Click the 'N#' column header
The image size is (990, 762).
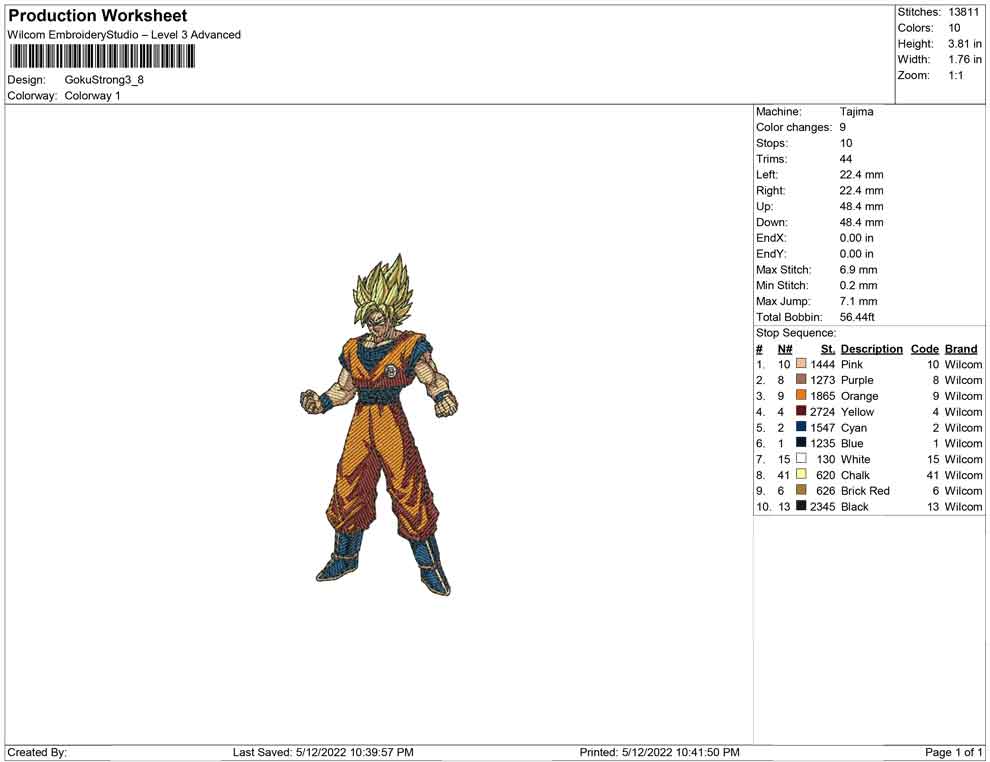(x=785, y=349)
